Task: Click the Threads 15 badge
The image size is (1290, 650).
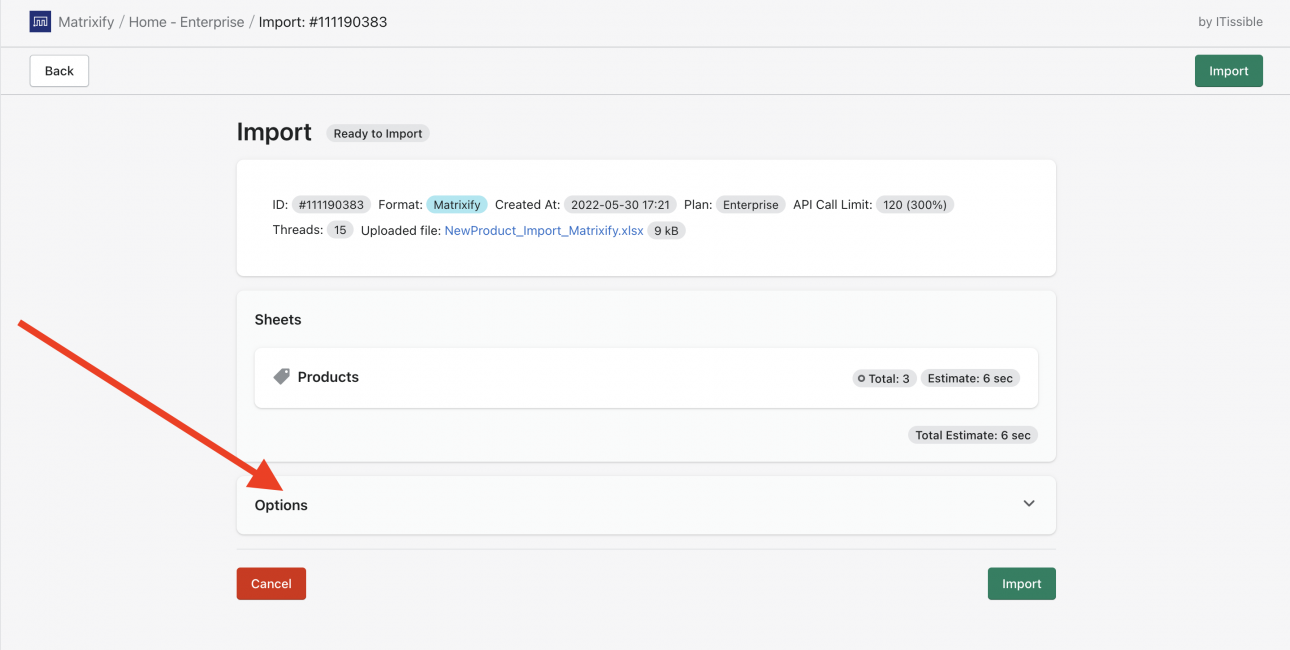Action: pyautogui.click(x=340, y=230)
